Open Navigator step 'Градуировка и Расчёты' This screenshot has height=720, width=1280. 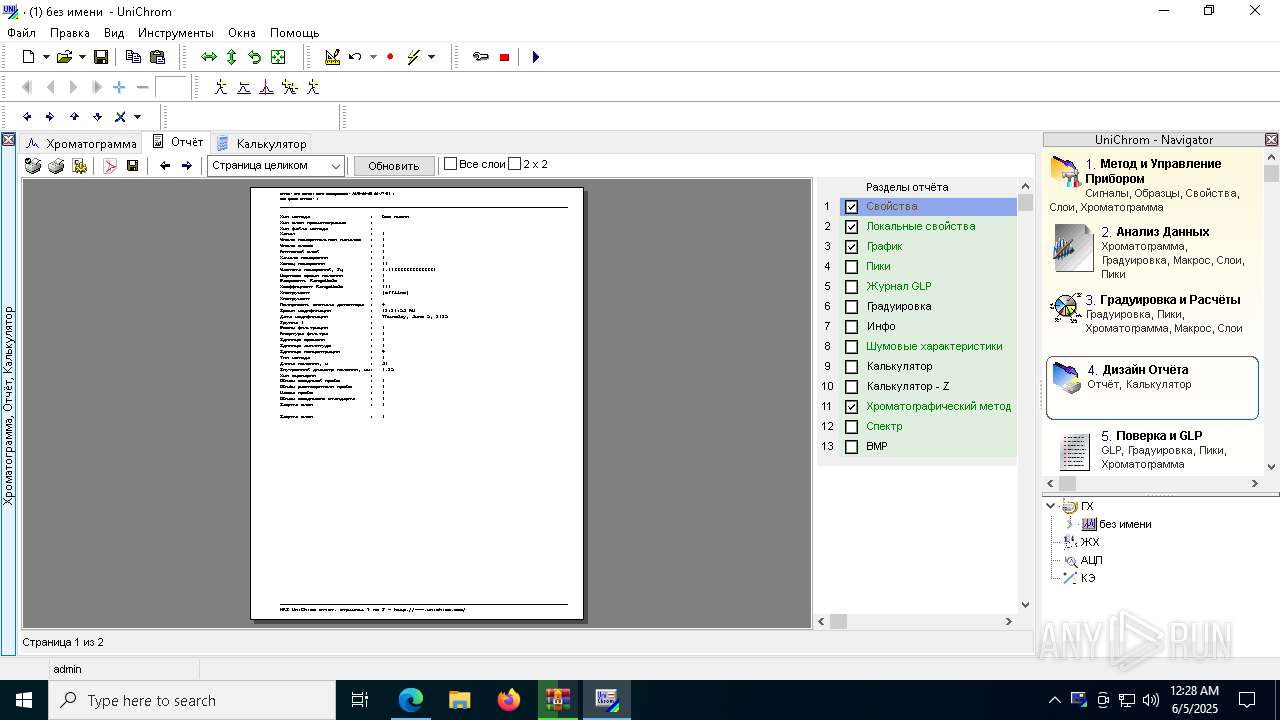tap(1152, 313)
